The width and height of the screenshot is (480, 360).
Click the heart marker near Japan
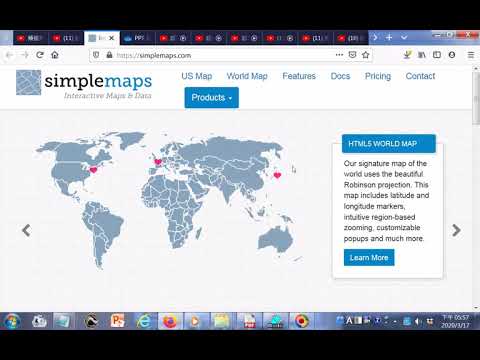277,175
